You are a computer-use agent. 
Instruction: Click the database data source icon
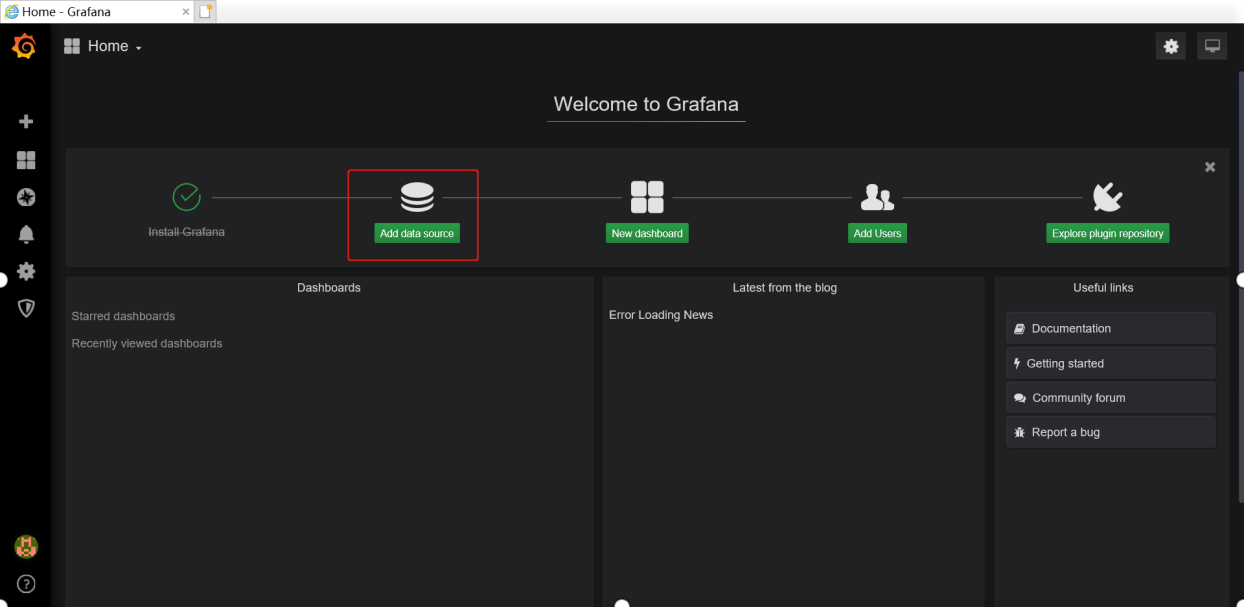pos(417,197)
